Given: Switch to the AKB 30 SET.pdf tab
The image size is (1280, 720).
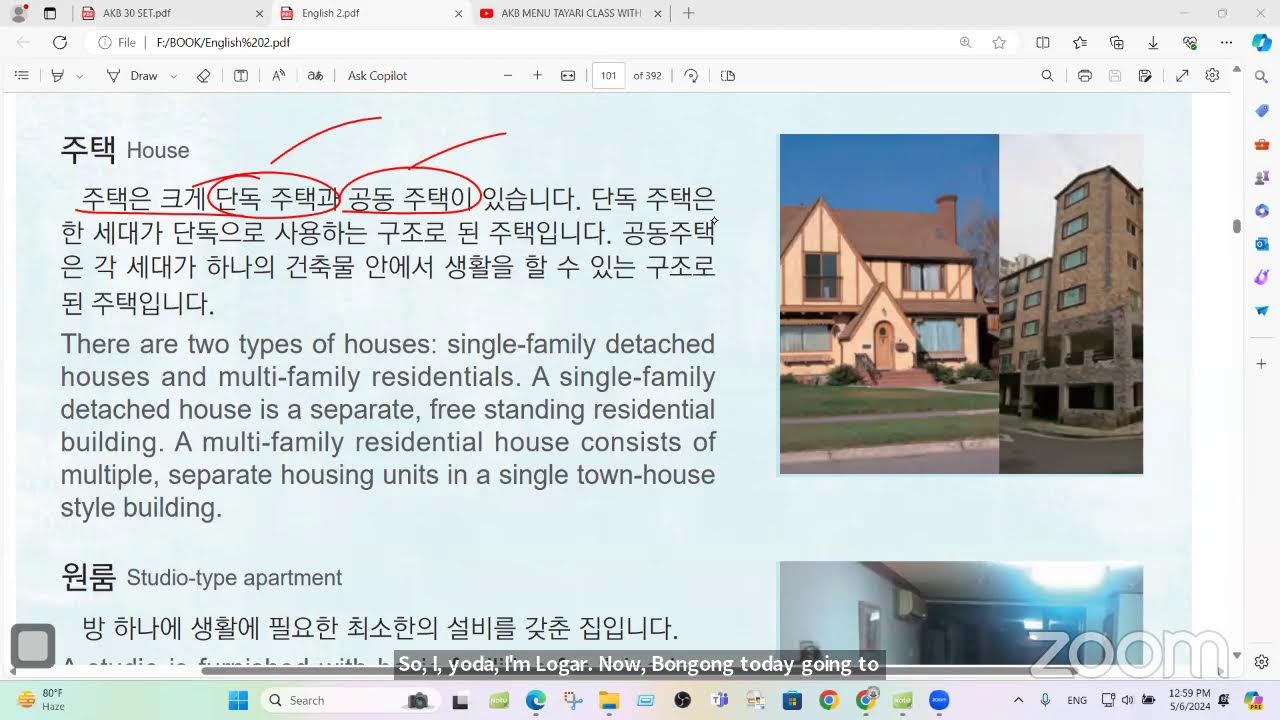Looking at the screenshot, I should pyautogui.click(x=171, y=14).
